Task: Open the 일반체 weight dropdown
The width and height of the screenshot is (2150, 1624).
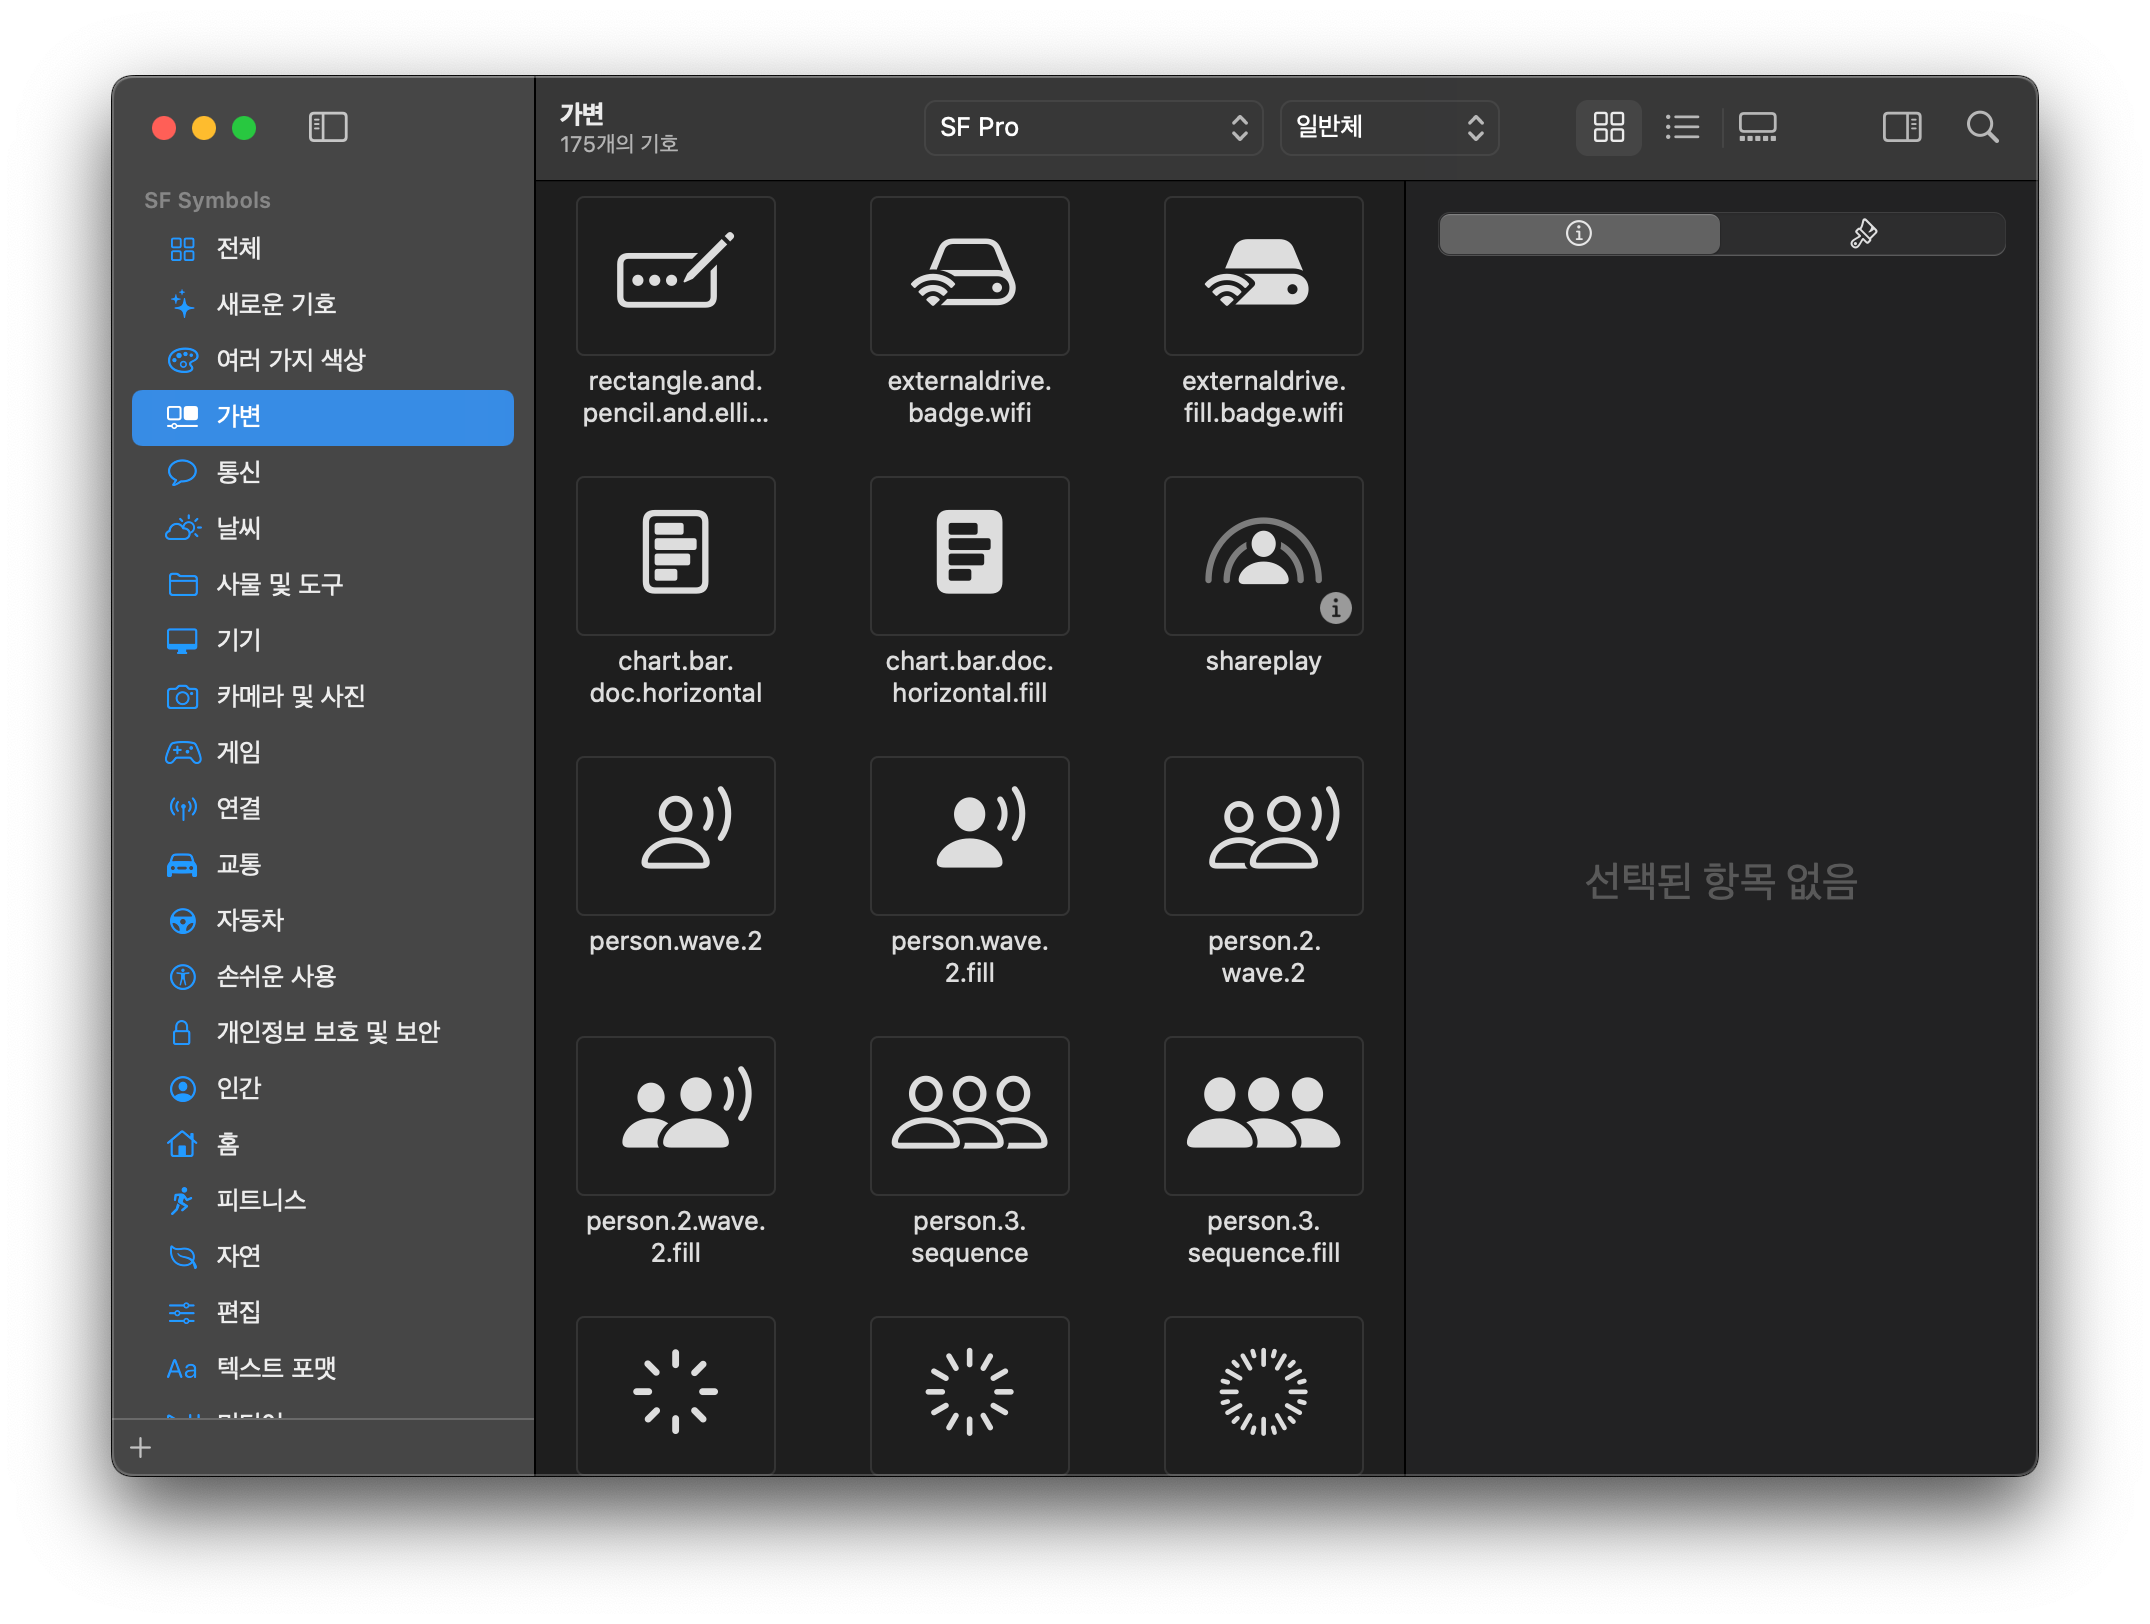Action: (1388, 127)
